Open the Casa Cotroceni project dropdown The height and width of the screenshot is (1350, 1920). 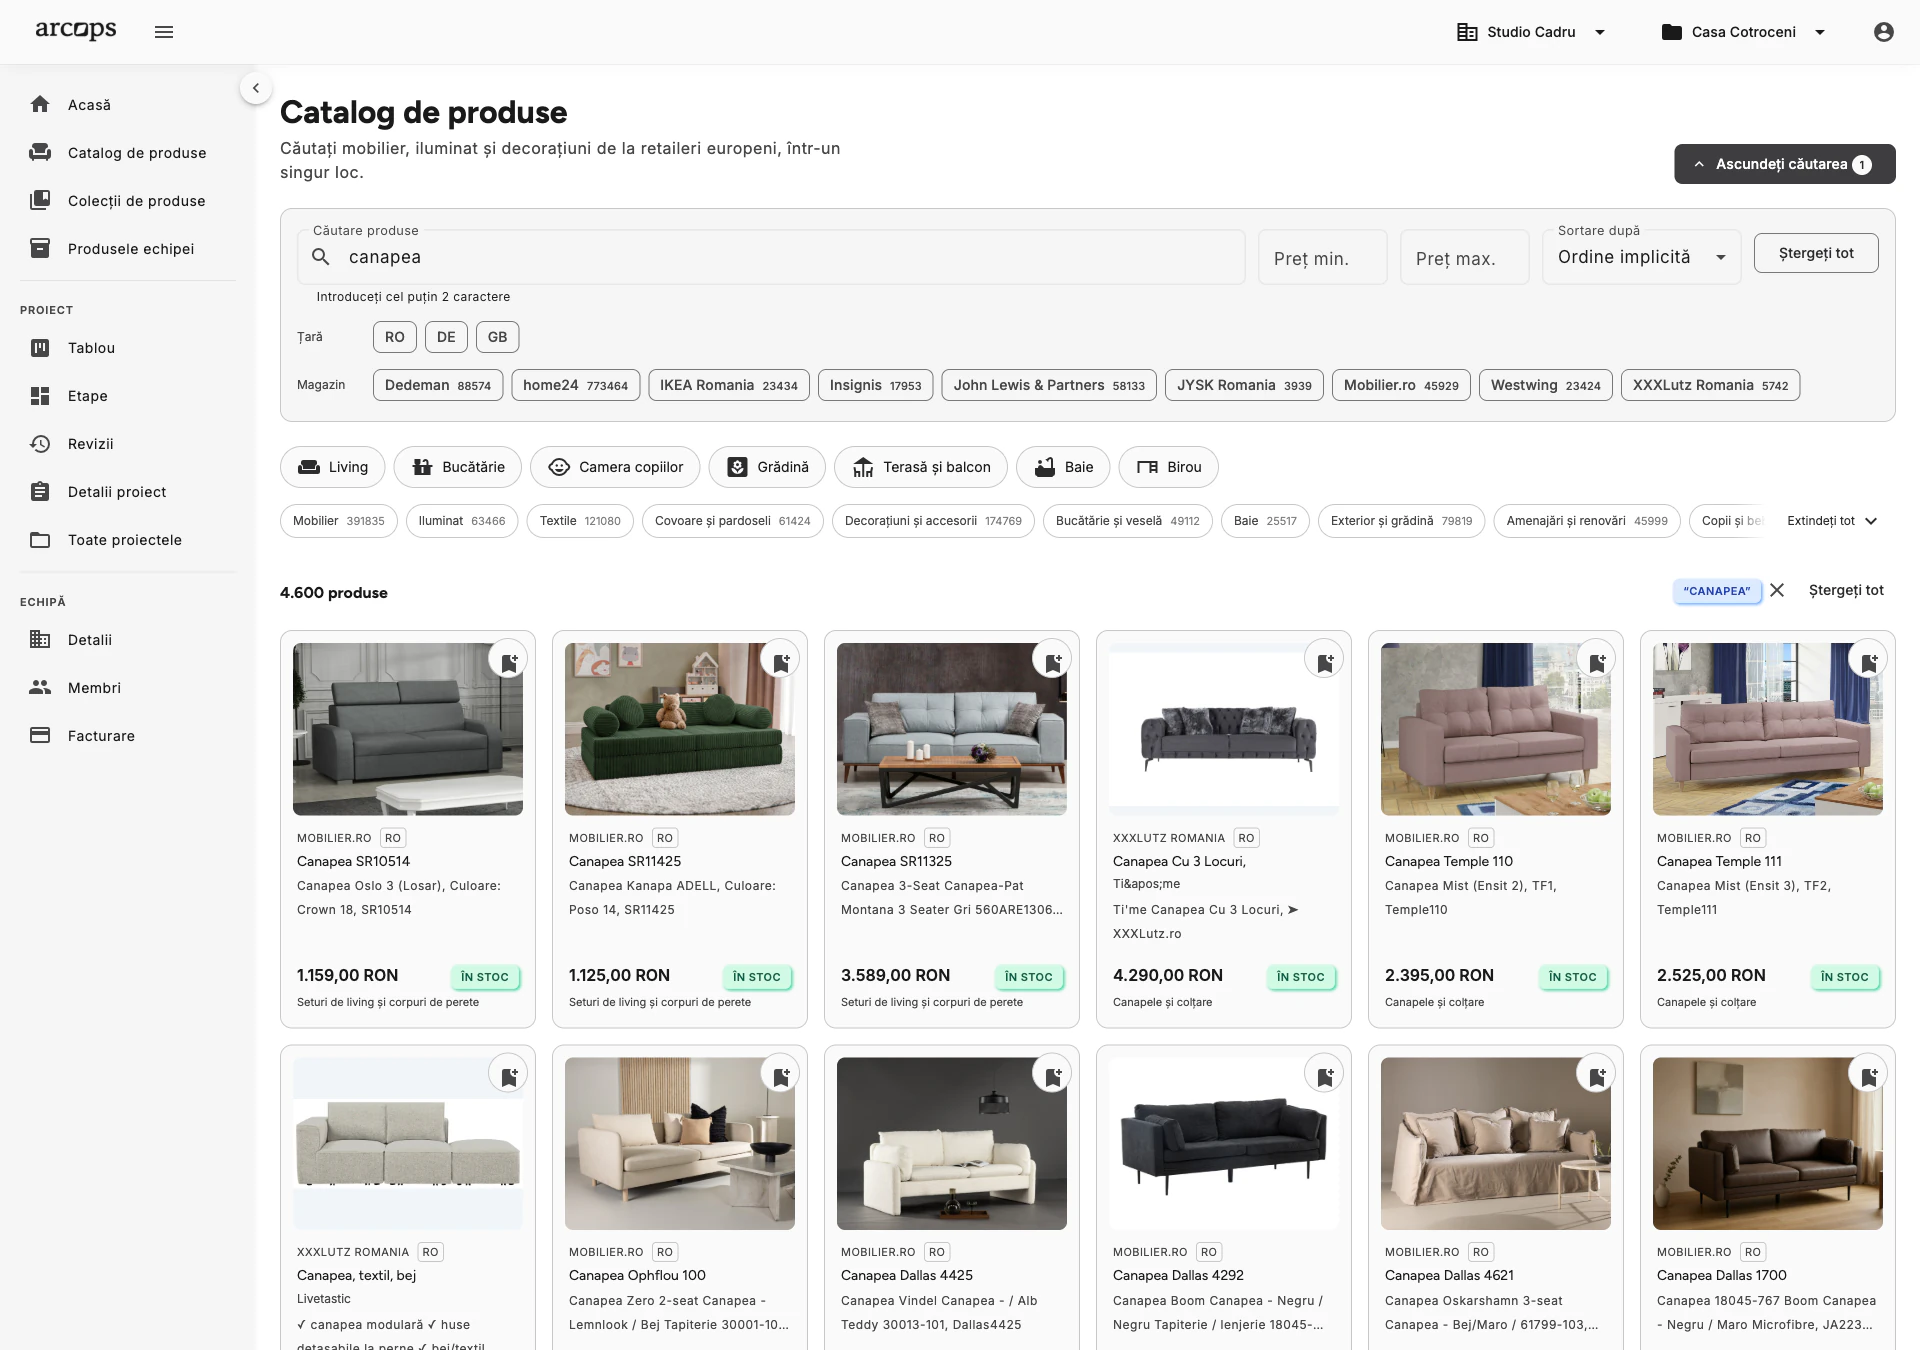coord(1744,32)
